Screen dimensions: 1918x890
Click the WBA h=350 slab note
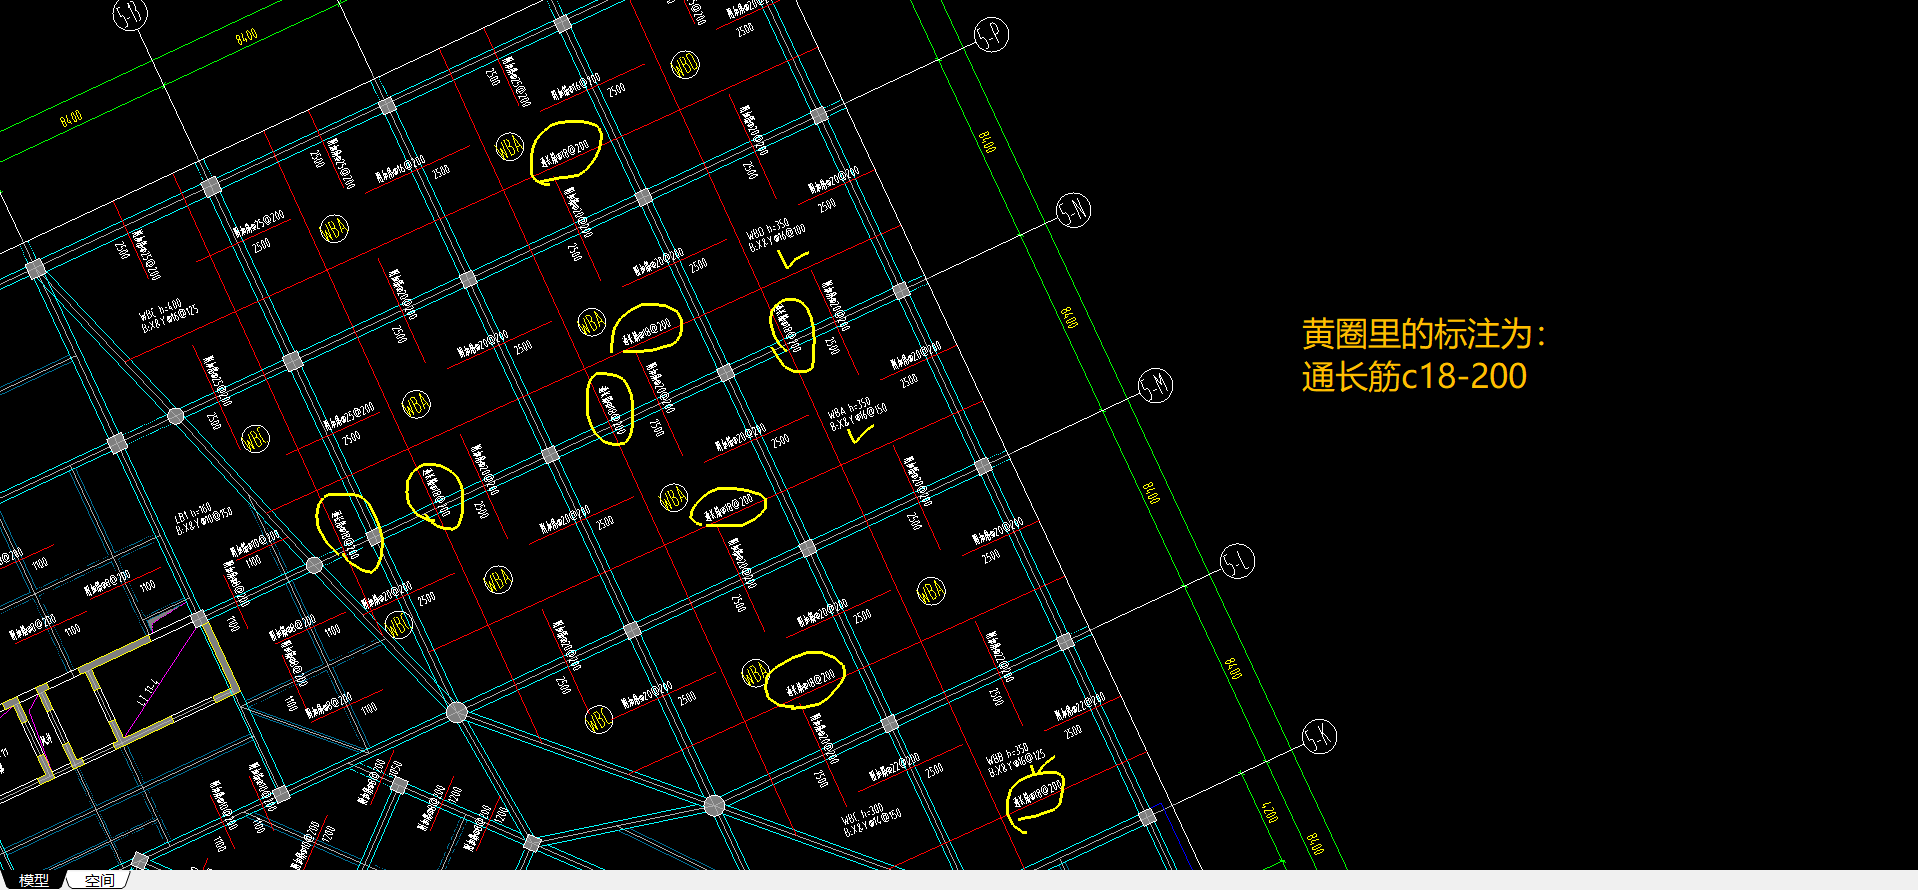856,412
